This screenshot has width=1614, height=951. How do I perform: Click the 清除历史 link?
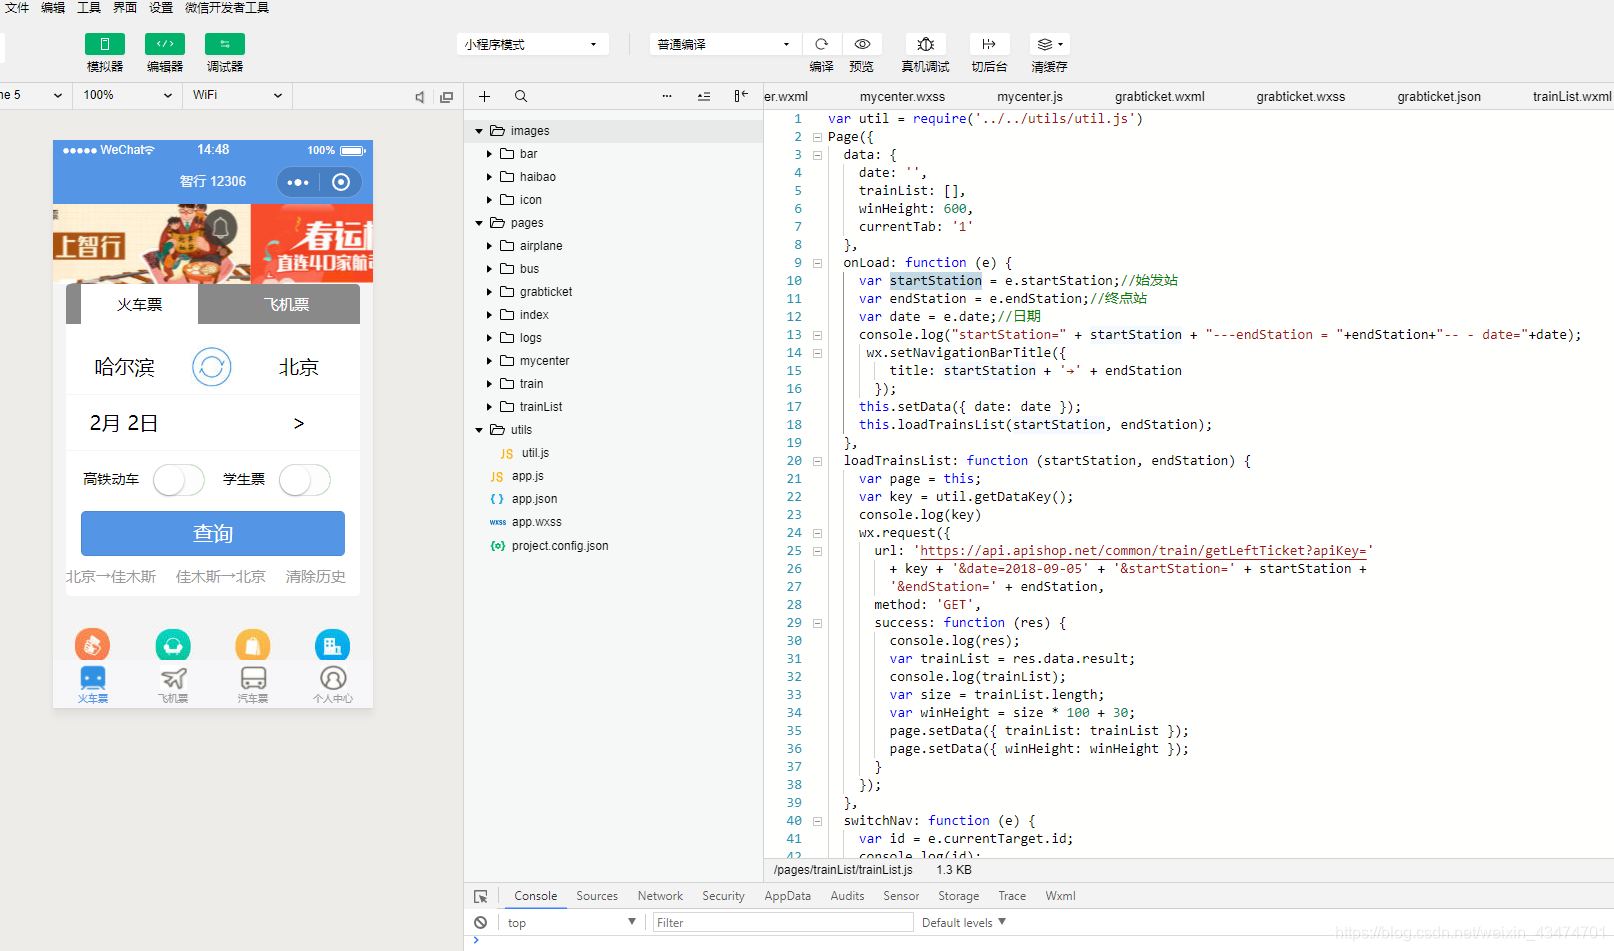(x=315, y=577)
